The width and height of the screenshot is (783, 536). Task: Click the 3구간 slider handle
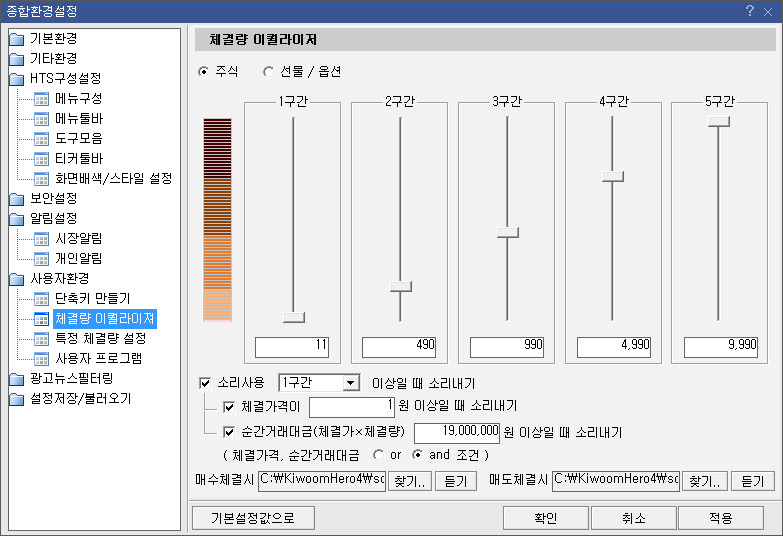[508, 232]
